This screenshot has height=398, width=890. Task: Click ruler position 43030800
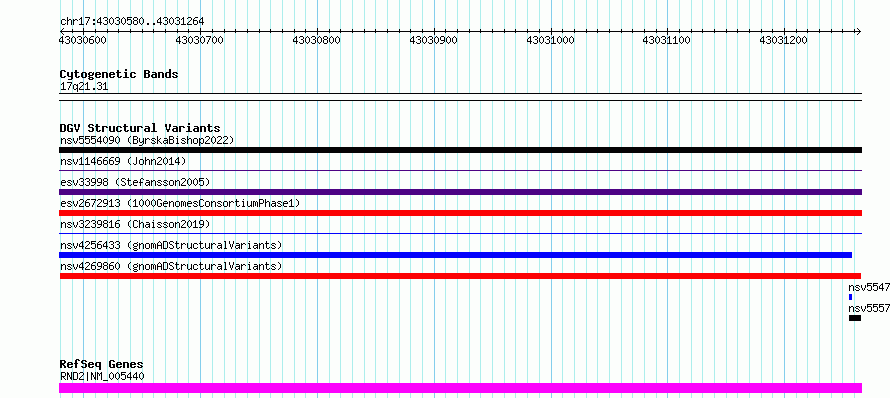click(x=317, y=40)
